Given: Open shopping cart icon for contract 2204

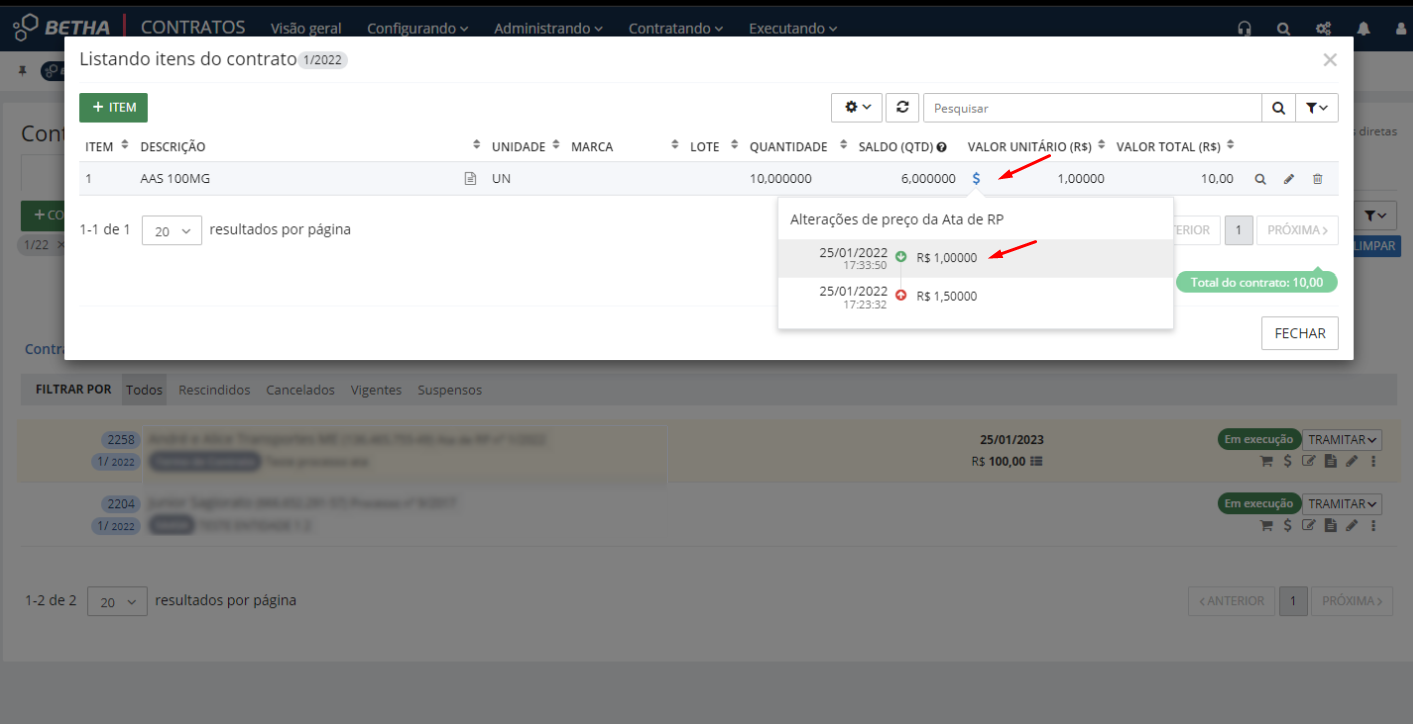Looking at the screenshot, I should pos(1266,525).
